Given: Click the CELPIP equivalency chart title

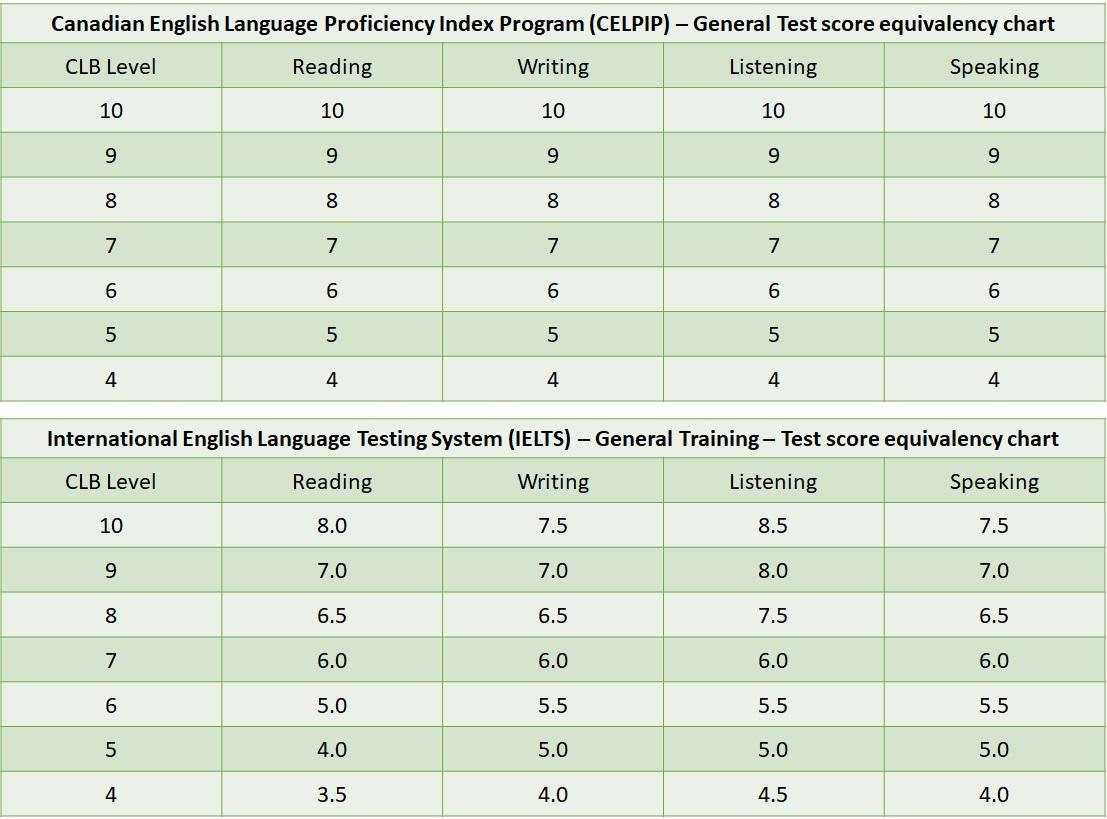Looking at the screenshot, I should [x=552, y=23].
